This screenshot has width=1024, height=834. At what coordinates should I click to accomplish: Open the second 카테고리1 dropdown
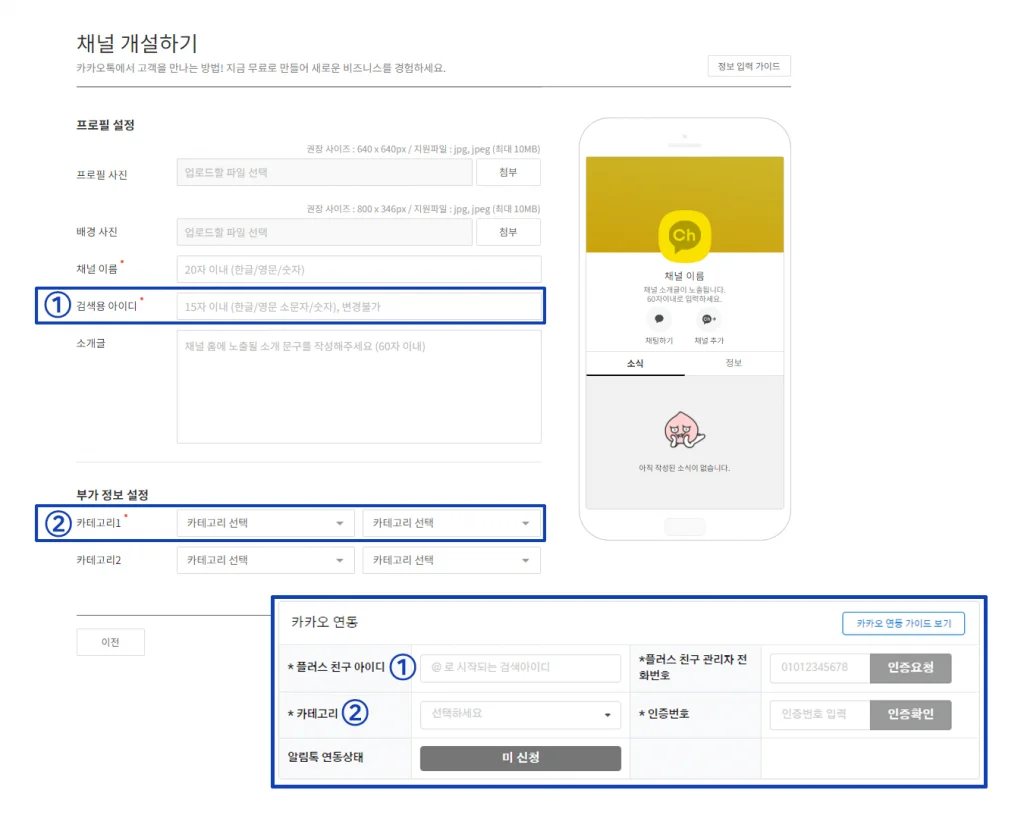[x=451, y=523]
